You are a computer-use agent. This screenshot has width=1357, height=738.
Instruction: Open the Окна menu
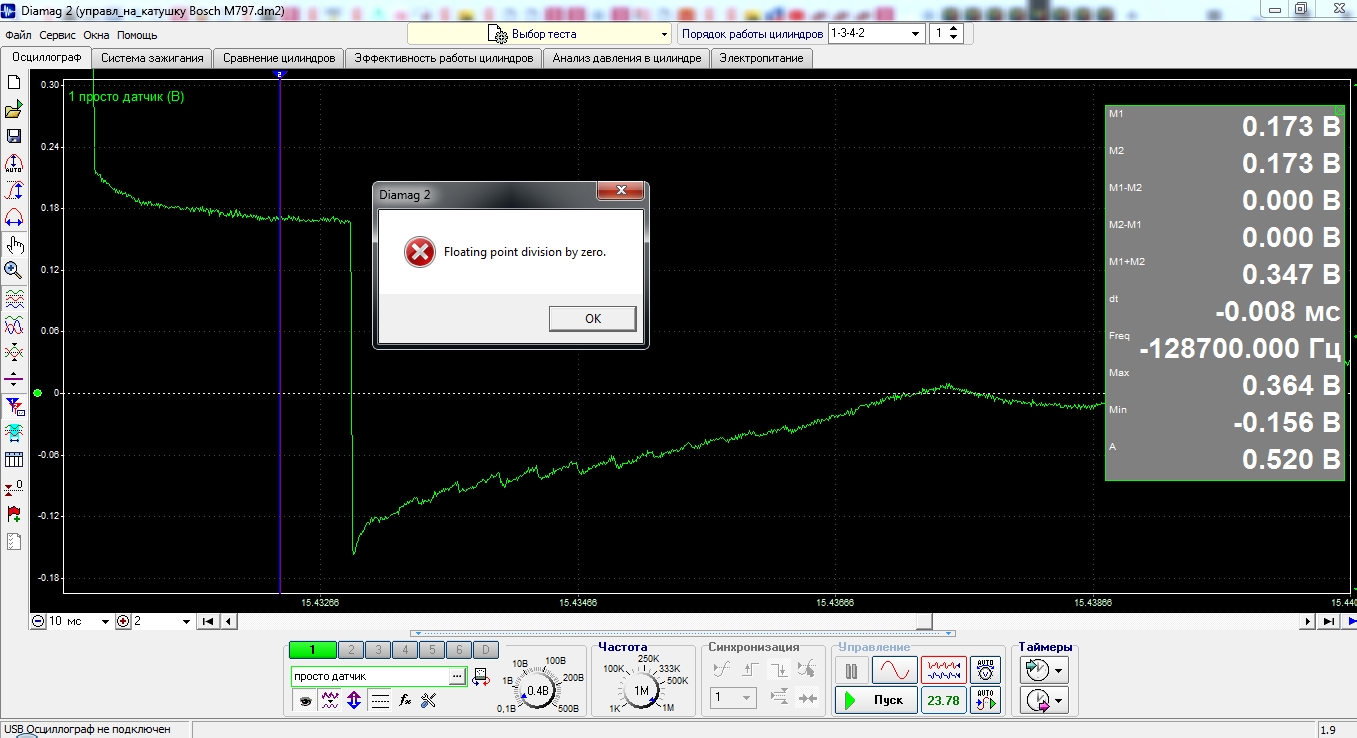tap(97, 34)
